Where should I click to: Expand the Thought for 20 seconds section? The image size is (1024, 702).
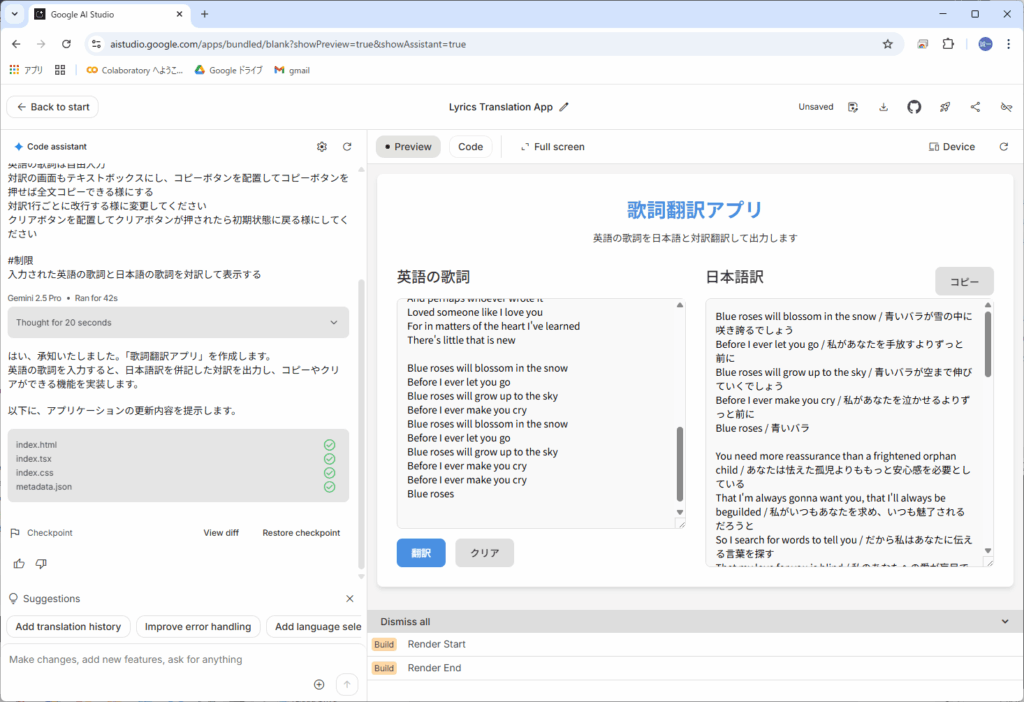point(178,323)
